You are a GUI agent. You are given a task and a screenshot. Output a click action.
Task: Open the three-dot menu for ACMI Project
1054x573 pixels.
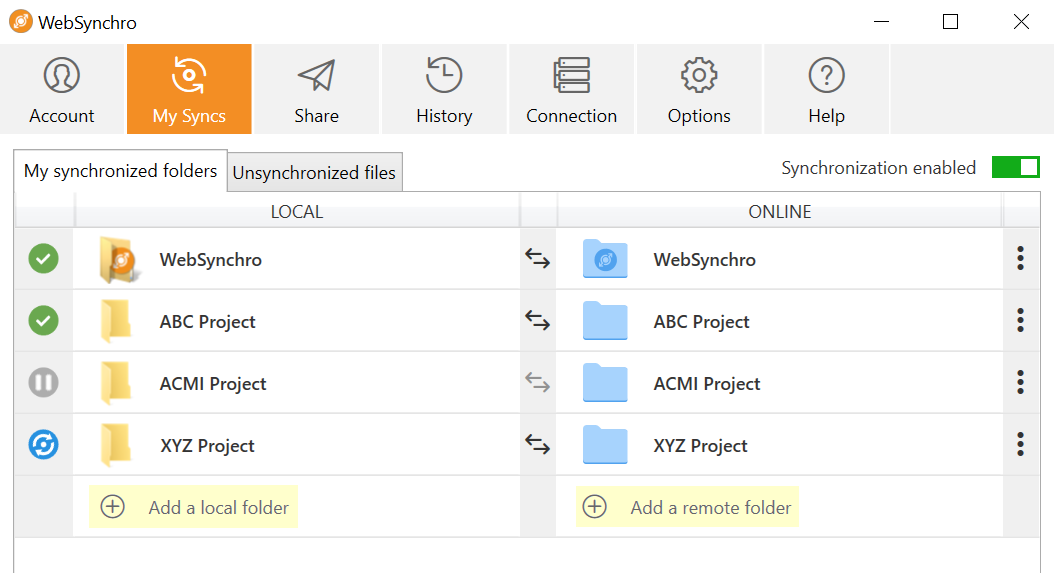click(1020, 382)
